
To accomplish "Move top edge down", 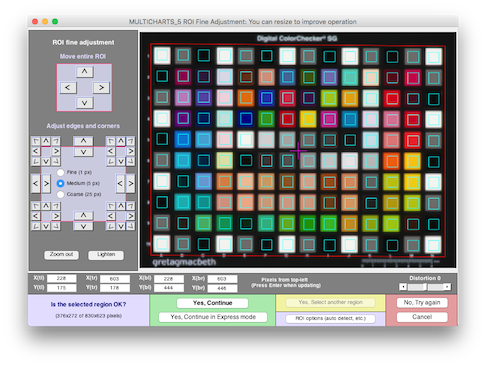I will [83, 152].
